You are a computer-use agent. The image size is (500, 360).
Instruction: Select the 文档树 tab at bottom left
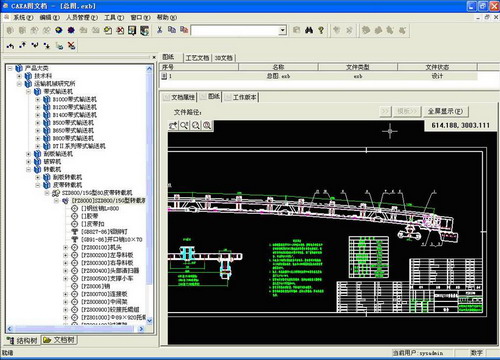pyautogui.click(x=59, y=340)
